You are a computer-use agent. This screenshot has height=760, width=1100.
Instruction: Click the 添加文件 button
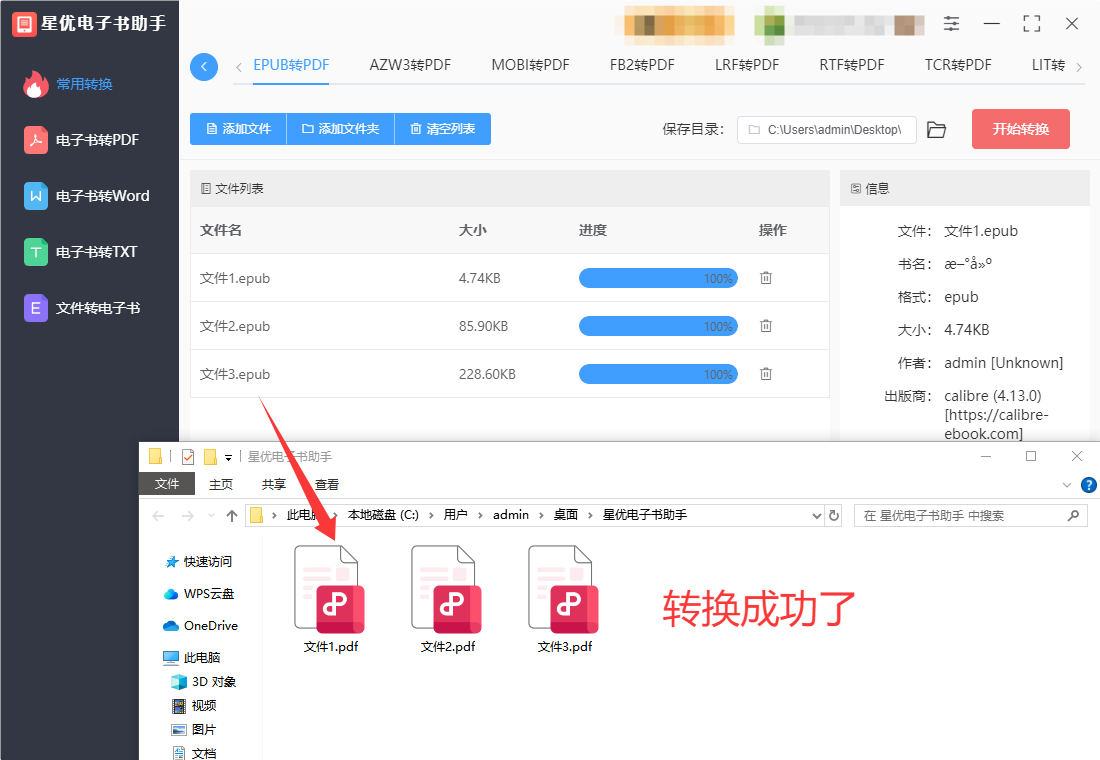pos(239,129)
